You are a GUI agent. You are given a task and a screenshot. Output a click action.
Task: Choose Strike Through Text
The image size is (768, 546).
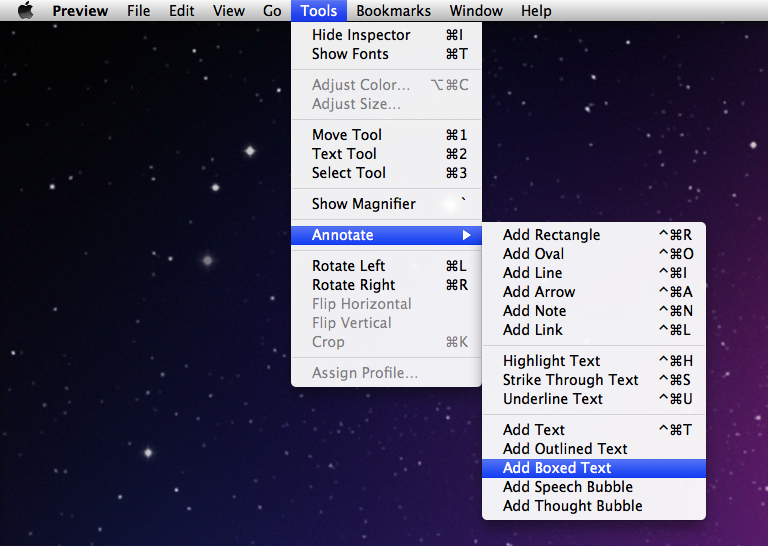point(594,380)
